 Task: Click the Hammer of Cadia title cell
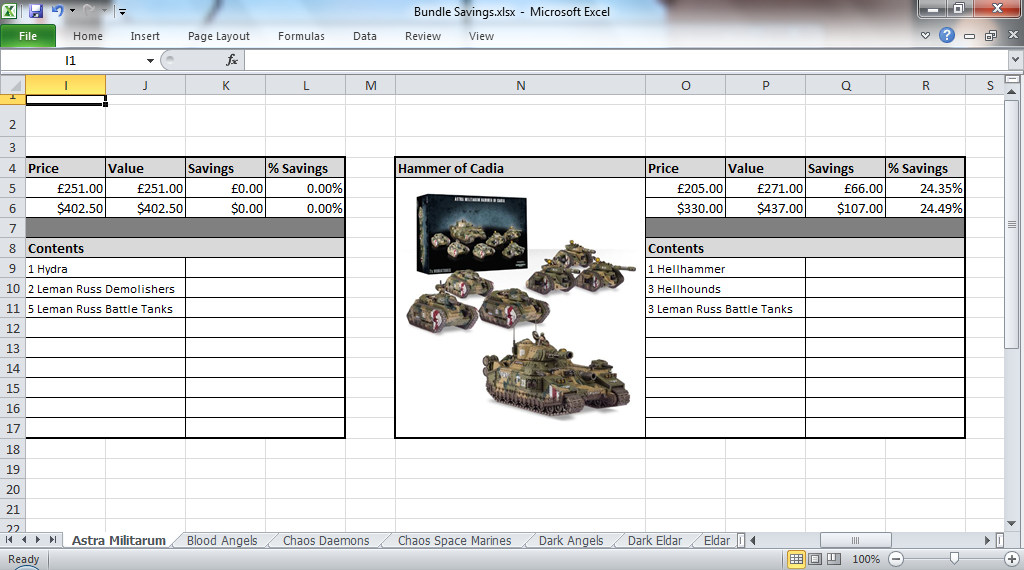pos(520,168)
